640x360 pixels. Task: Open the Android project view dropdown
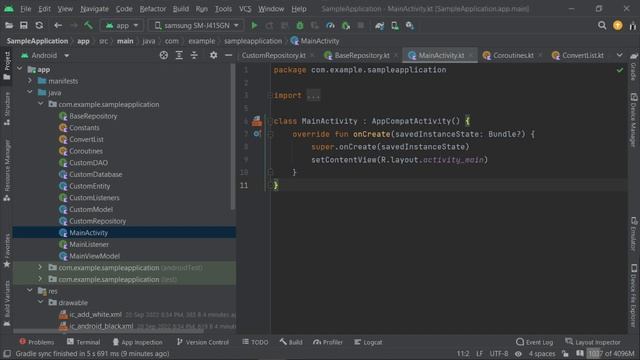pos(45,55)
